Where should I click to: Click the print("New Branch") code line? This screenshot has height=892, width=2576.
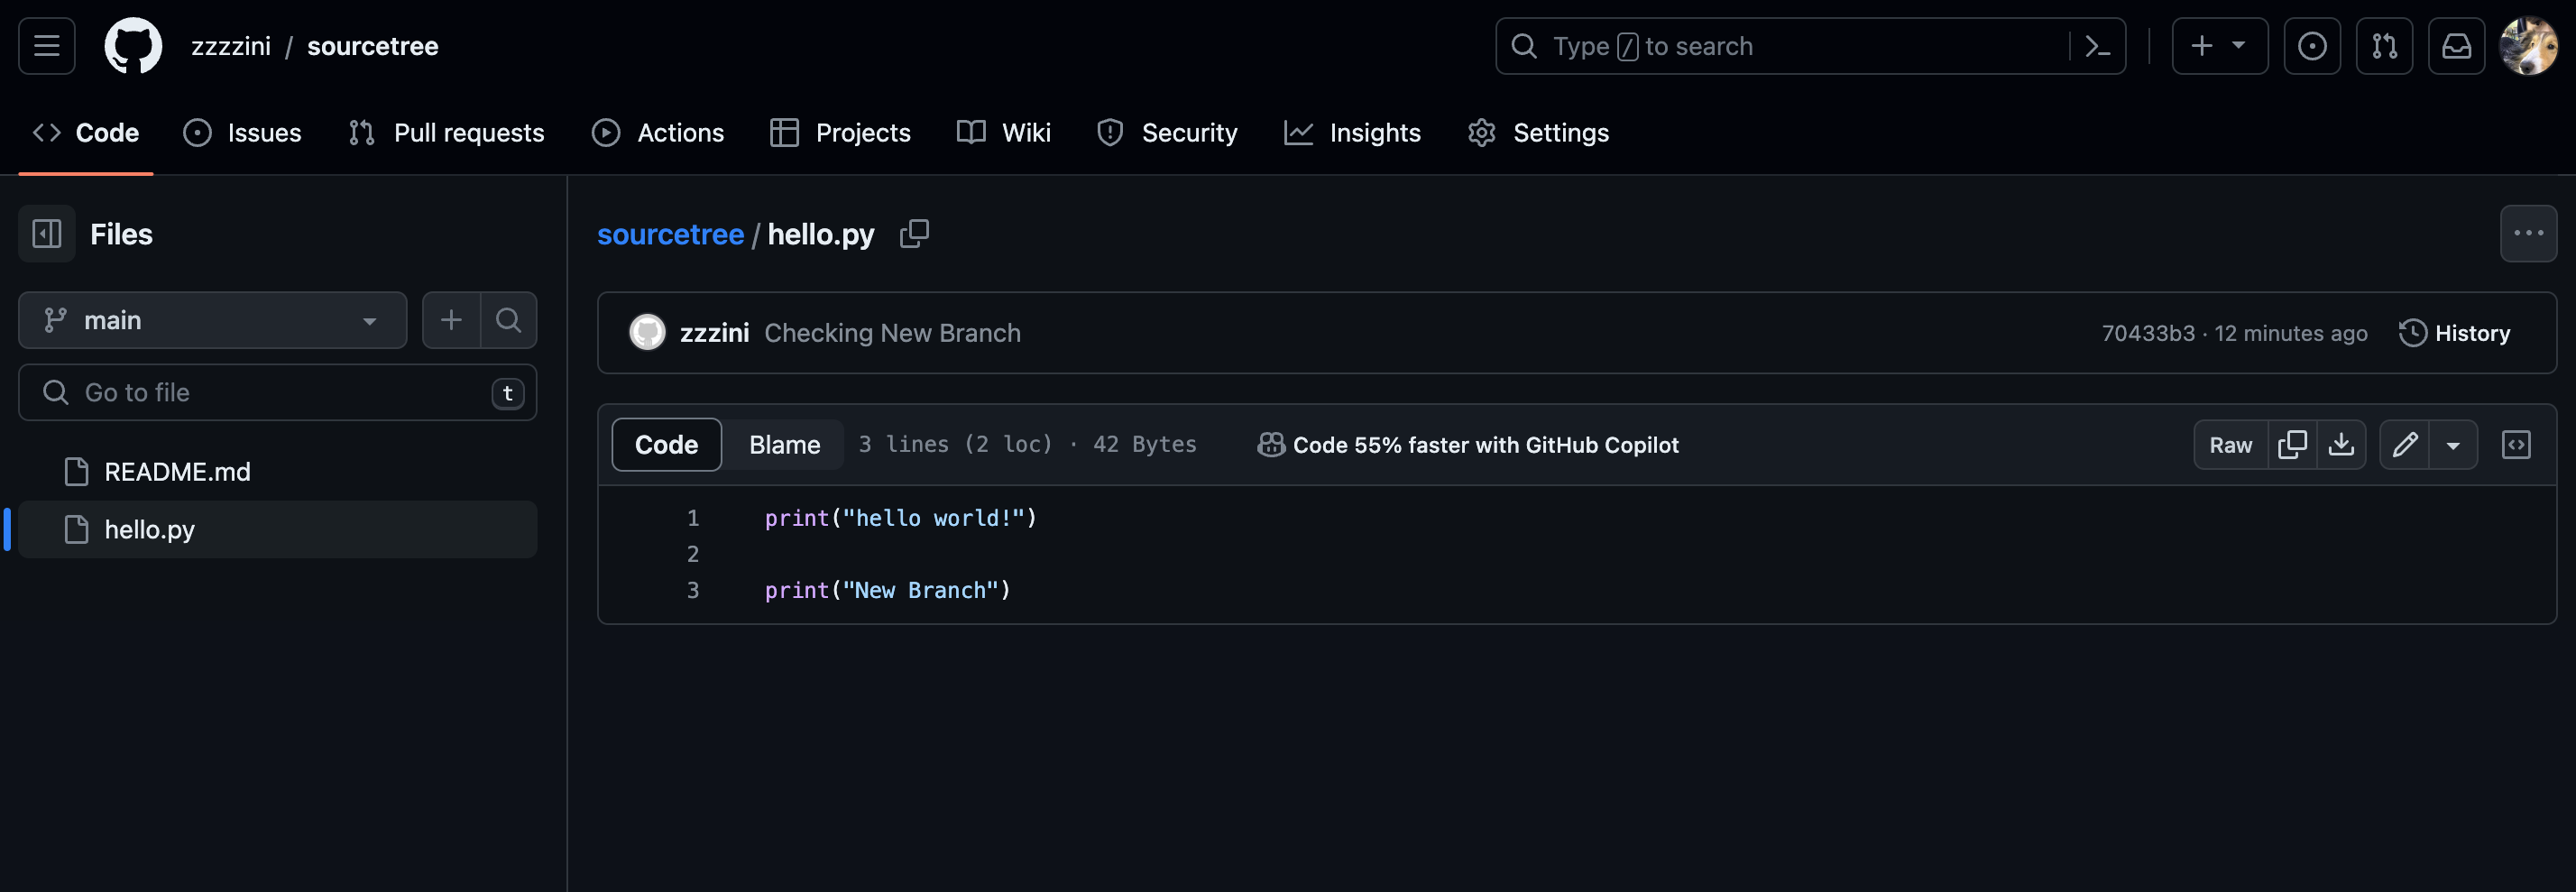point(887,590)
